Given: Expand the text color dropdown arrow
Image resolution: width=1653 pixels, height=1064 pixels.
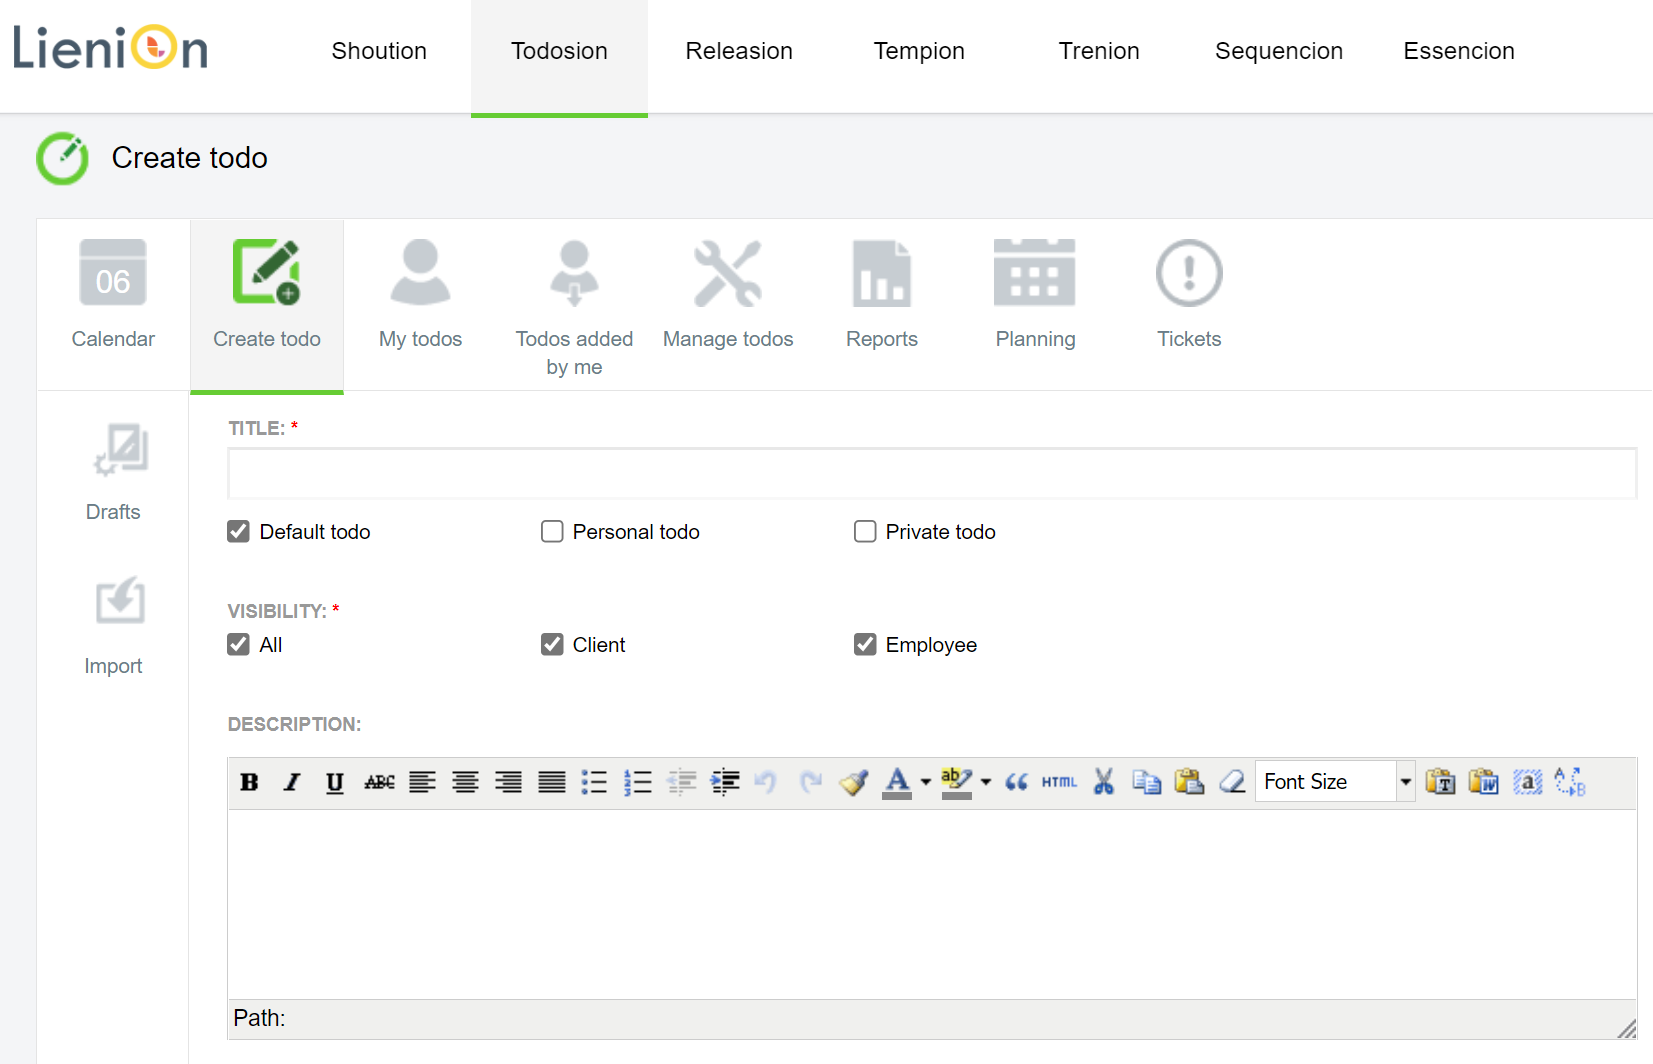Looking at the screenshot, I should [x=926, y=782].
